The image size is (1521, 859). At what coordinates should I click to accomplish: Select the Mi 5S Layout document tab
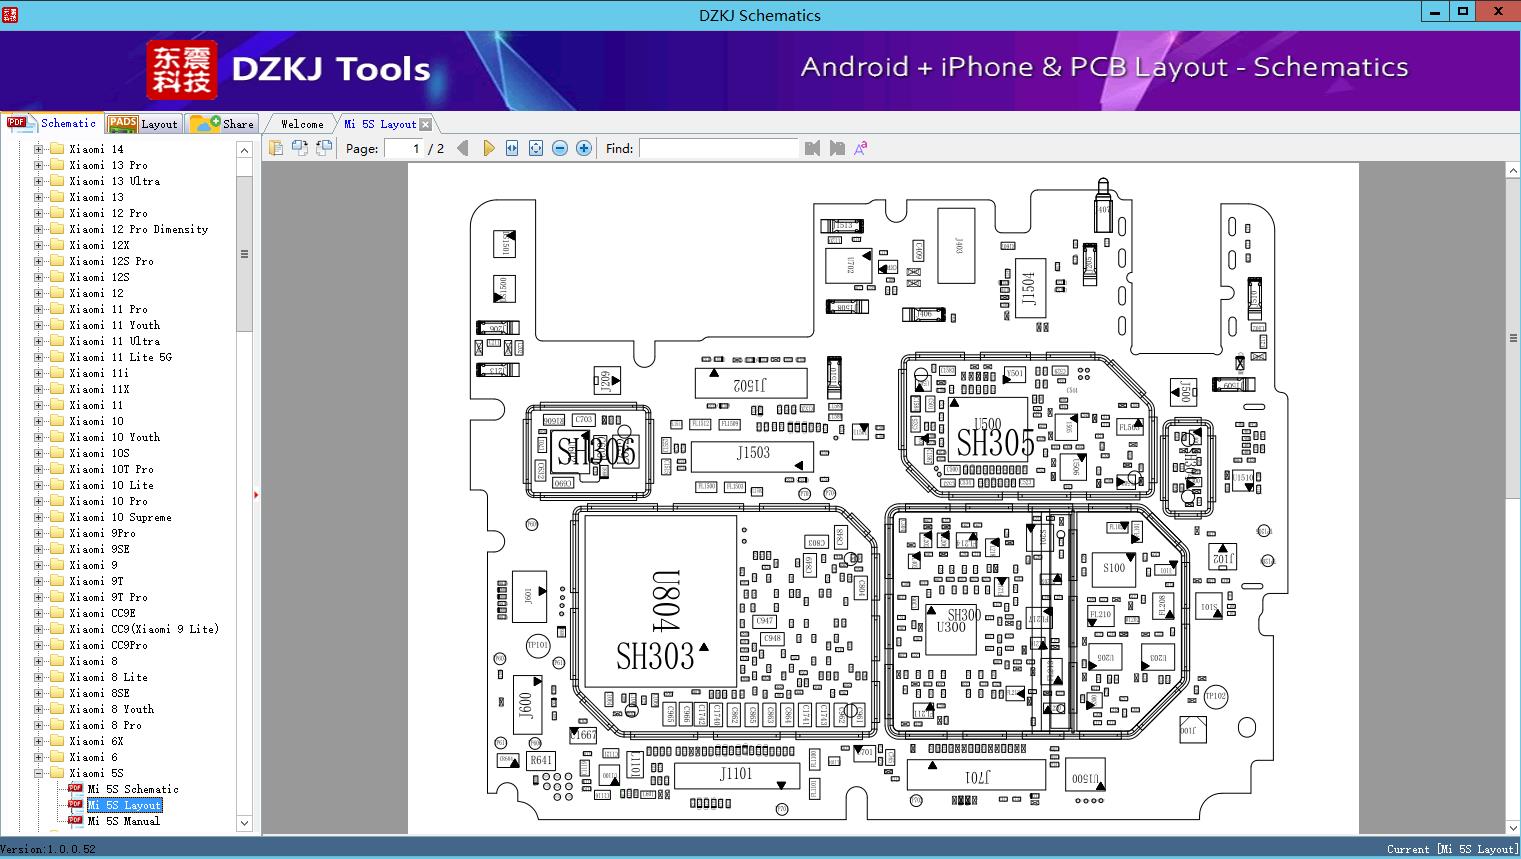380,124
